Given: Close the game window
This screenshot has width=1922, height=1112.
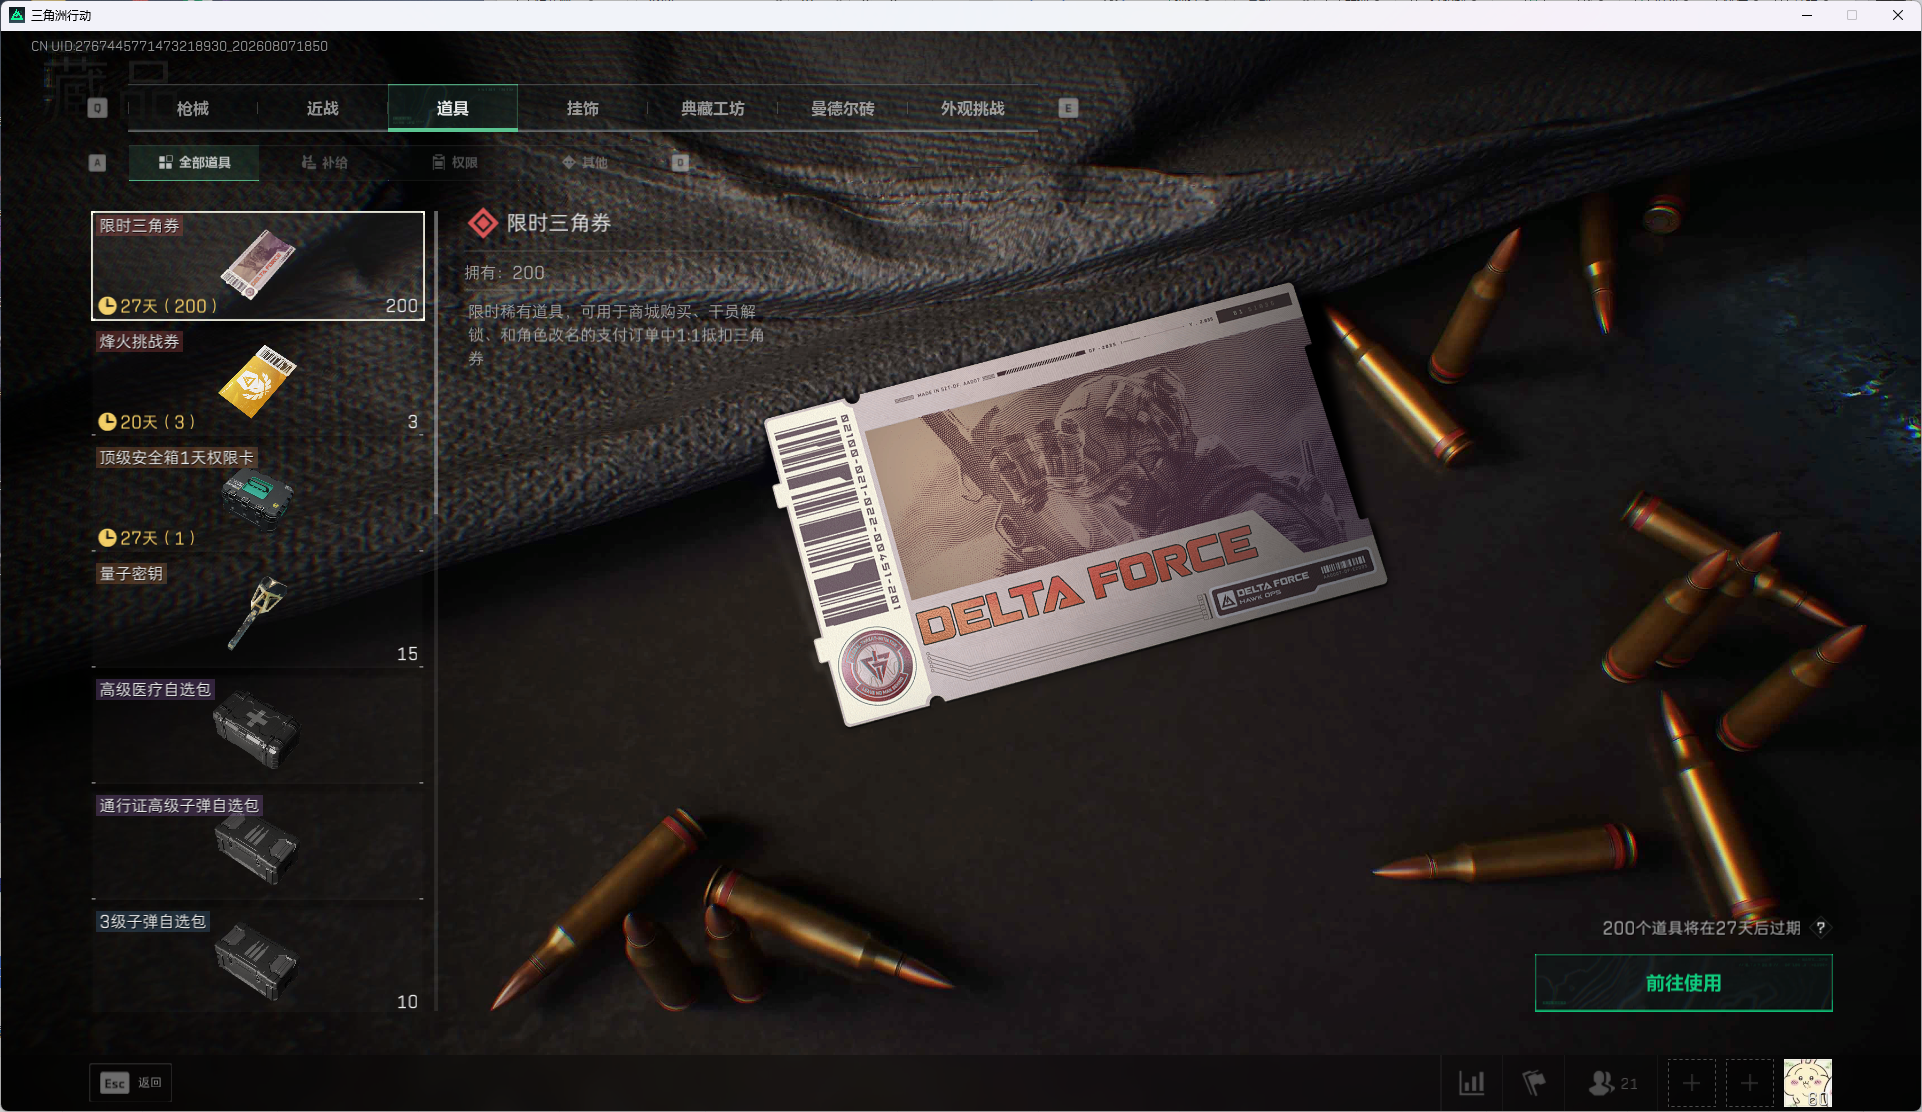Looking at the screenshot, I should click(x=1897, y=15).
